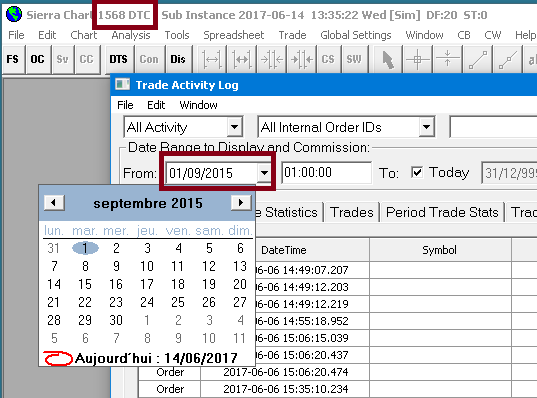Click the OC toolbar button
Viewport: 537px width, 398px height.
tap(37, 59)
